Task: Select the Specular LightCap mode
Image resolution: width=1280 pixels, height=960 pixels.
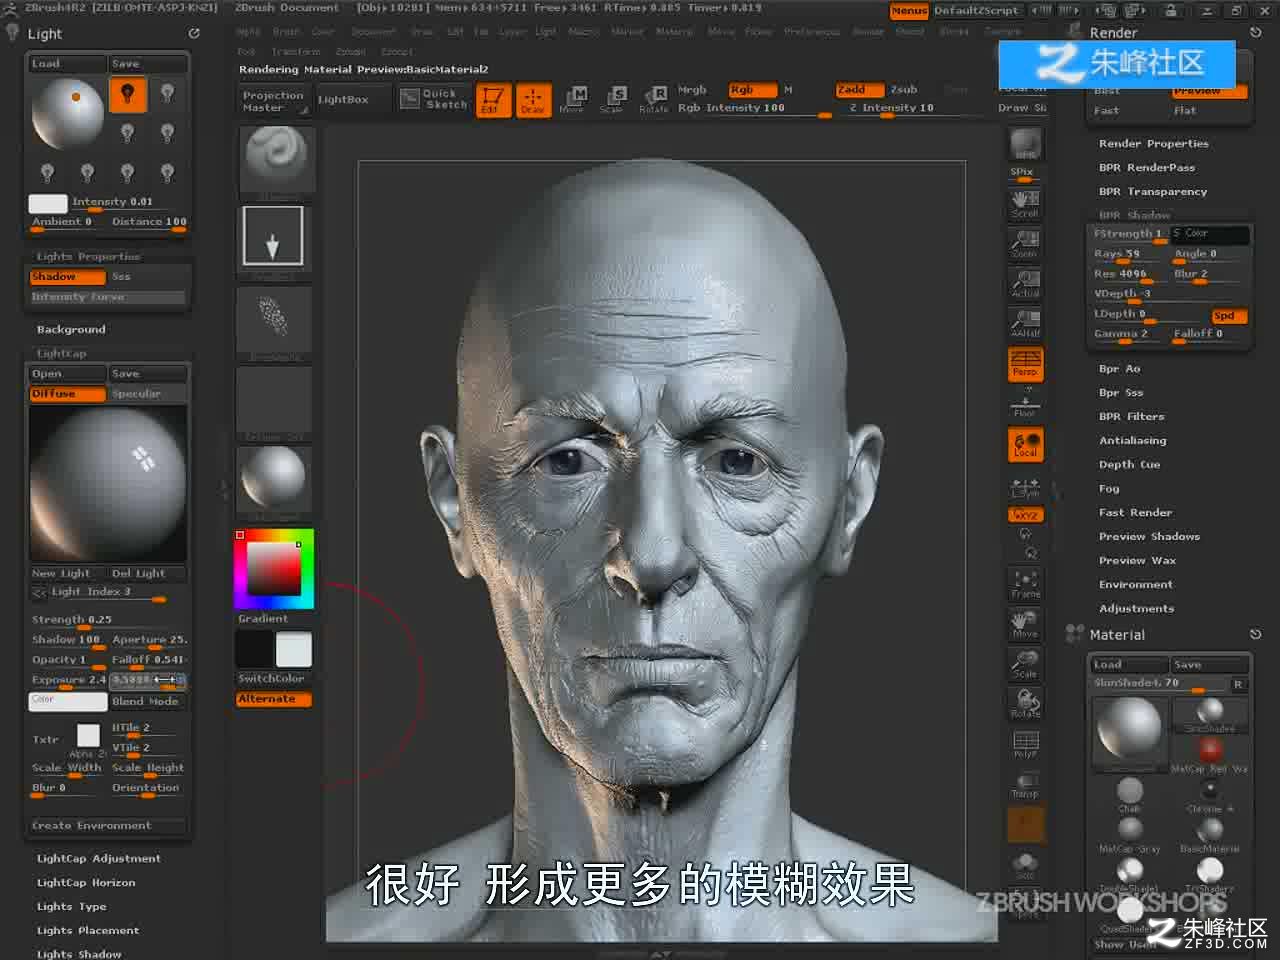Action: point(147,394)
